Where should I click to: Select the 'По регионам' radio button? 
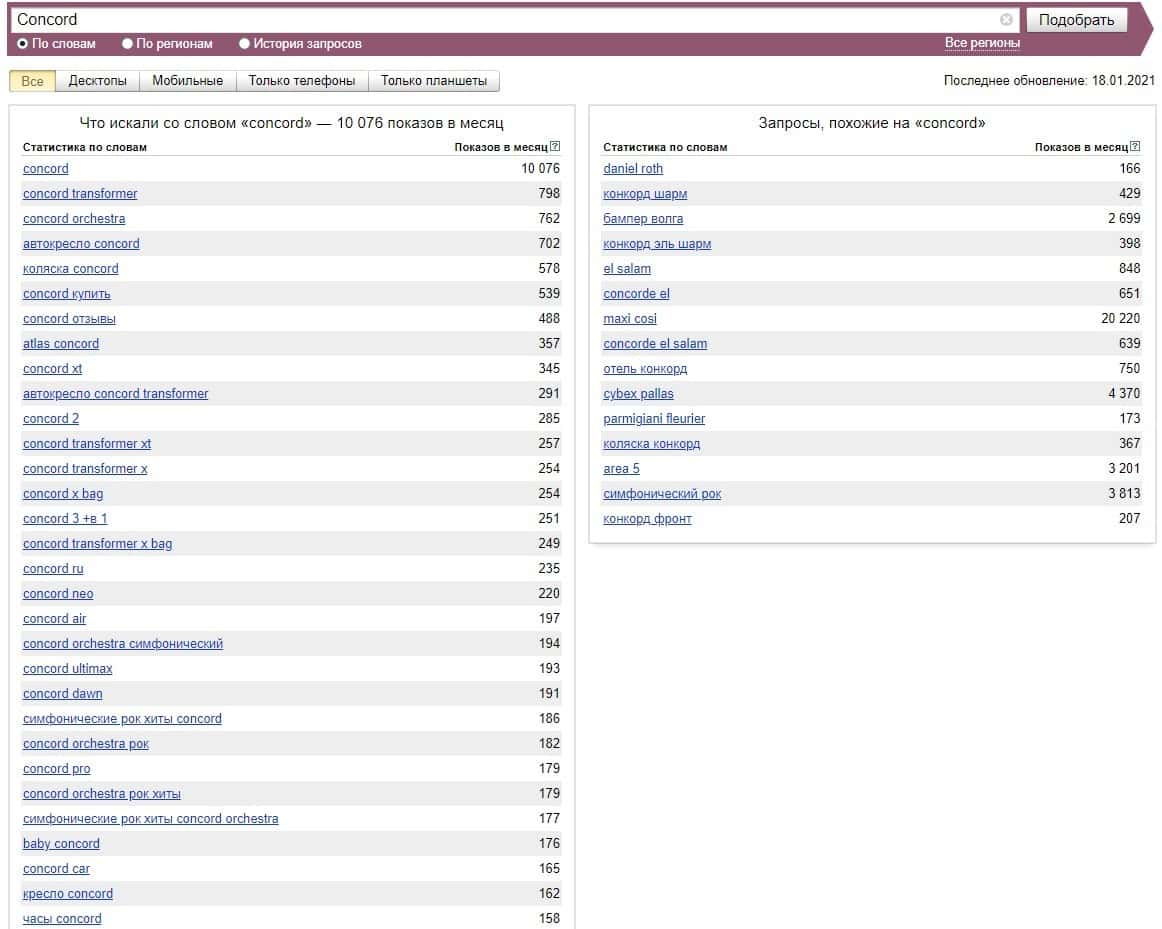(x=127, y=44)
